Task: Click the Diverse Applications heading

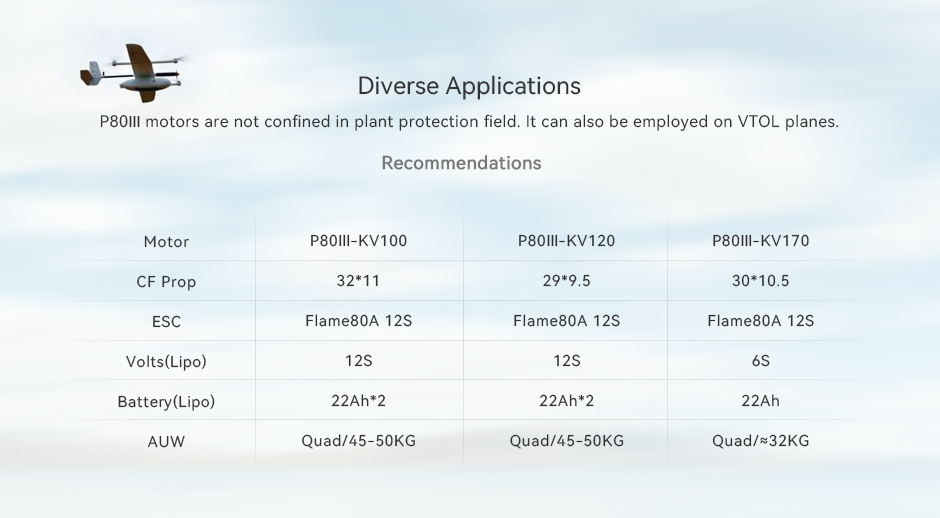Action: point(469,86)
